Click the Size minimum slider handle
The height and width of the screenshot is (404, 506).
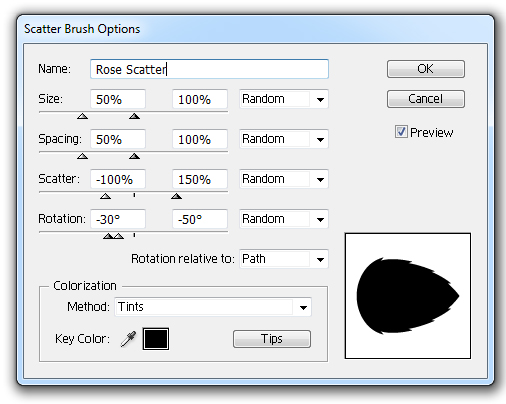coord(82,116)
